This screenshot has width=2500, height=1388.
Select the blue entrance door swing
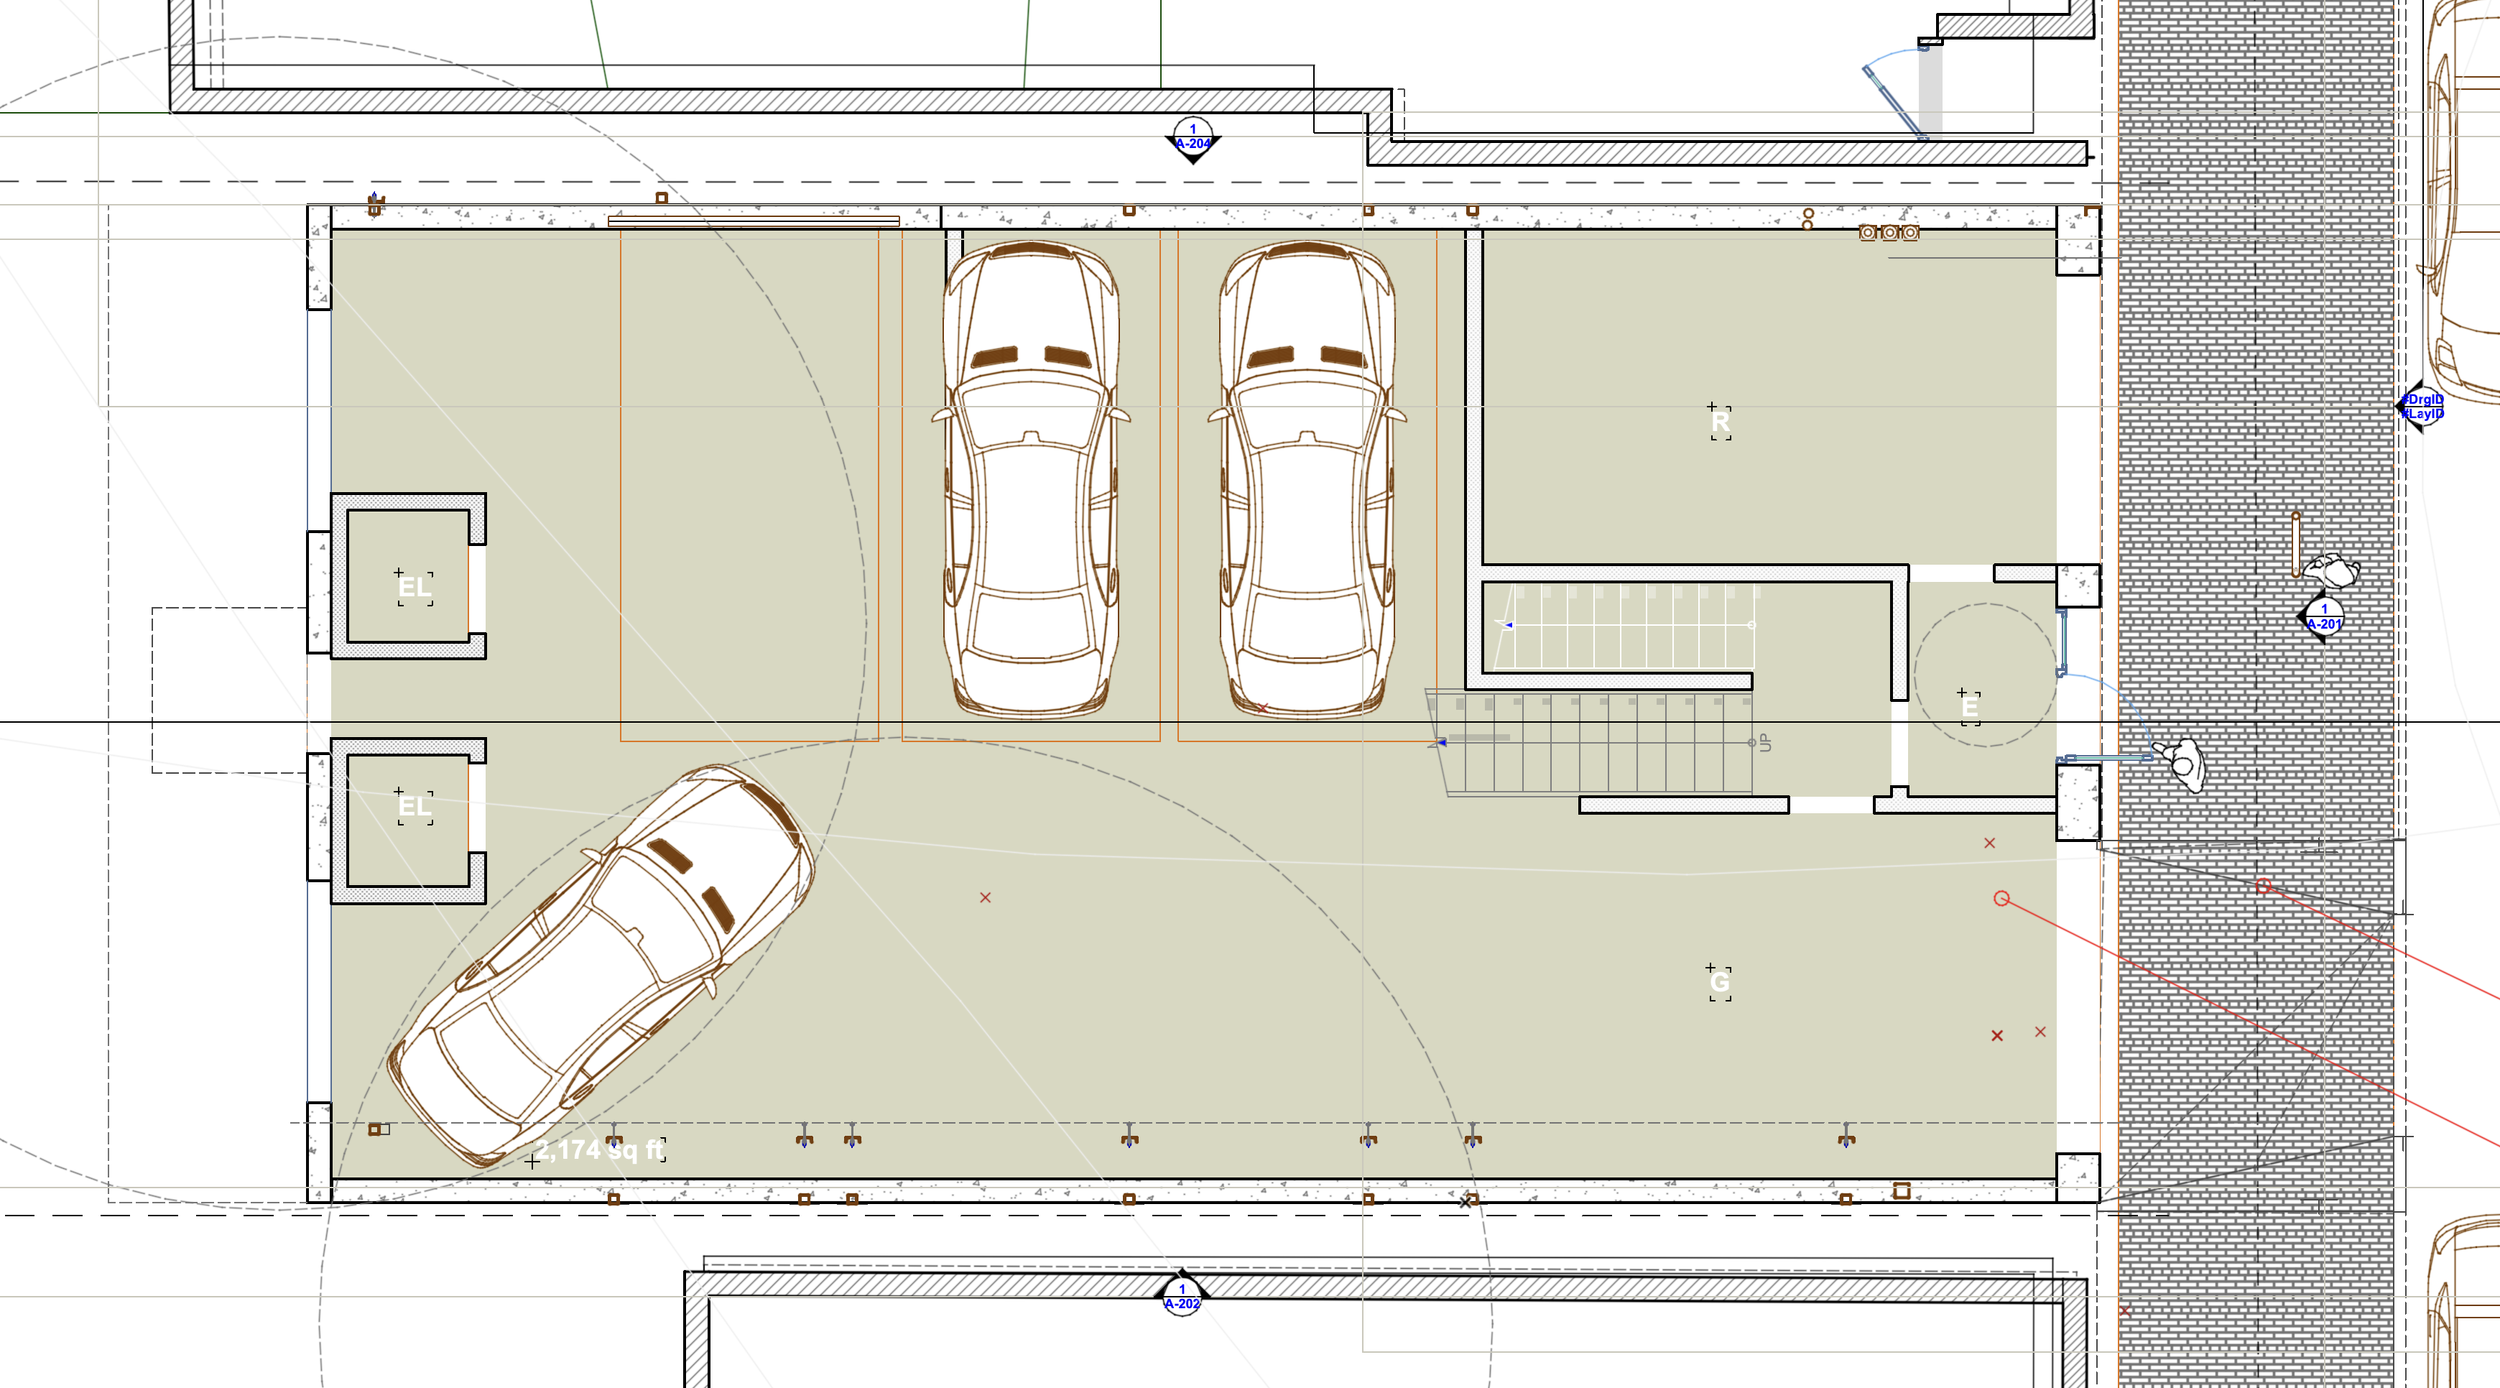click(2105, 715)
